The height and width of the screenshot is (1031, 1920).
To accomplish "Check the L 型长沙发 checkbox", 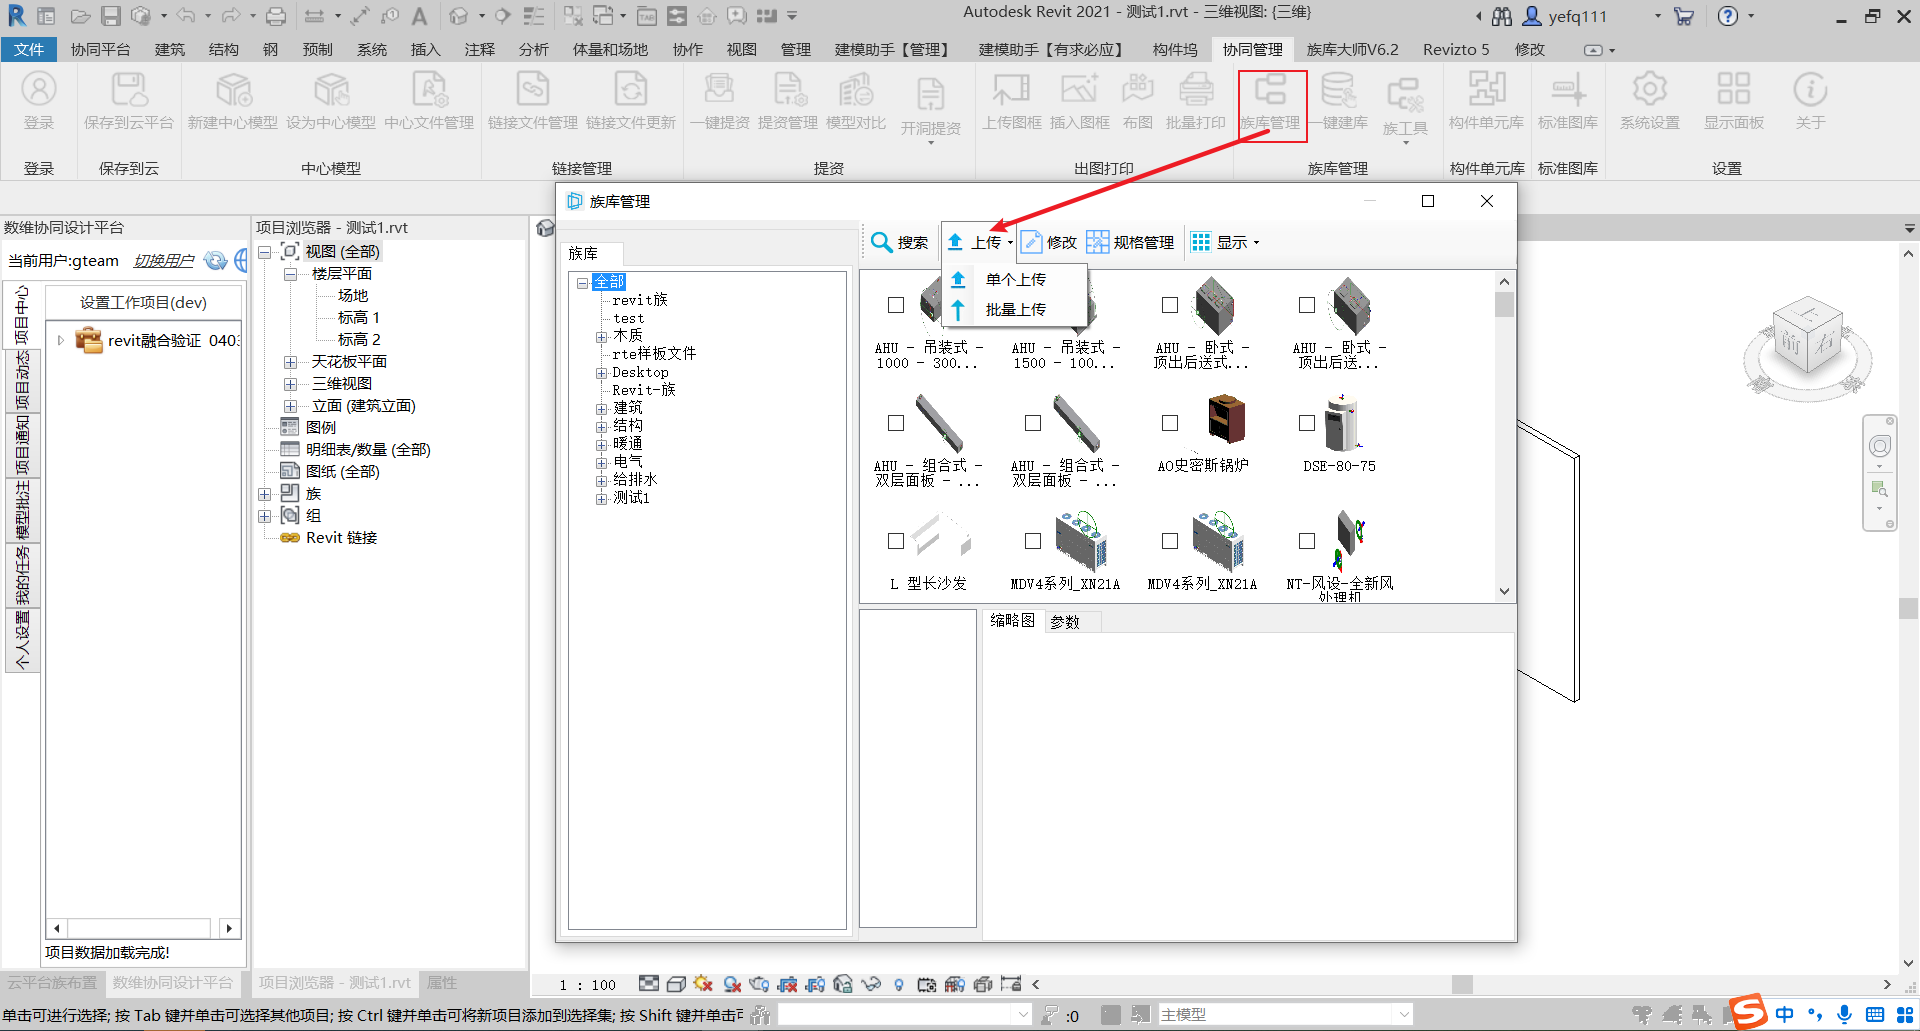I will click(896, 541).
